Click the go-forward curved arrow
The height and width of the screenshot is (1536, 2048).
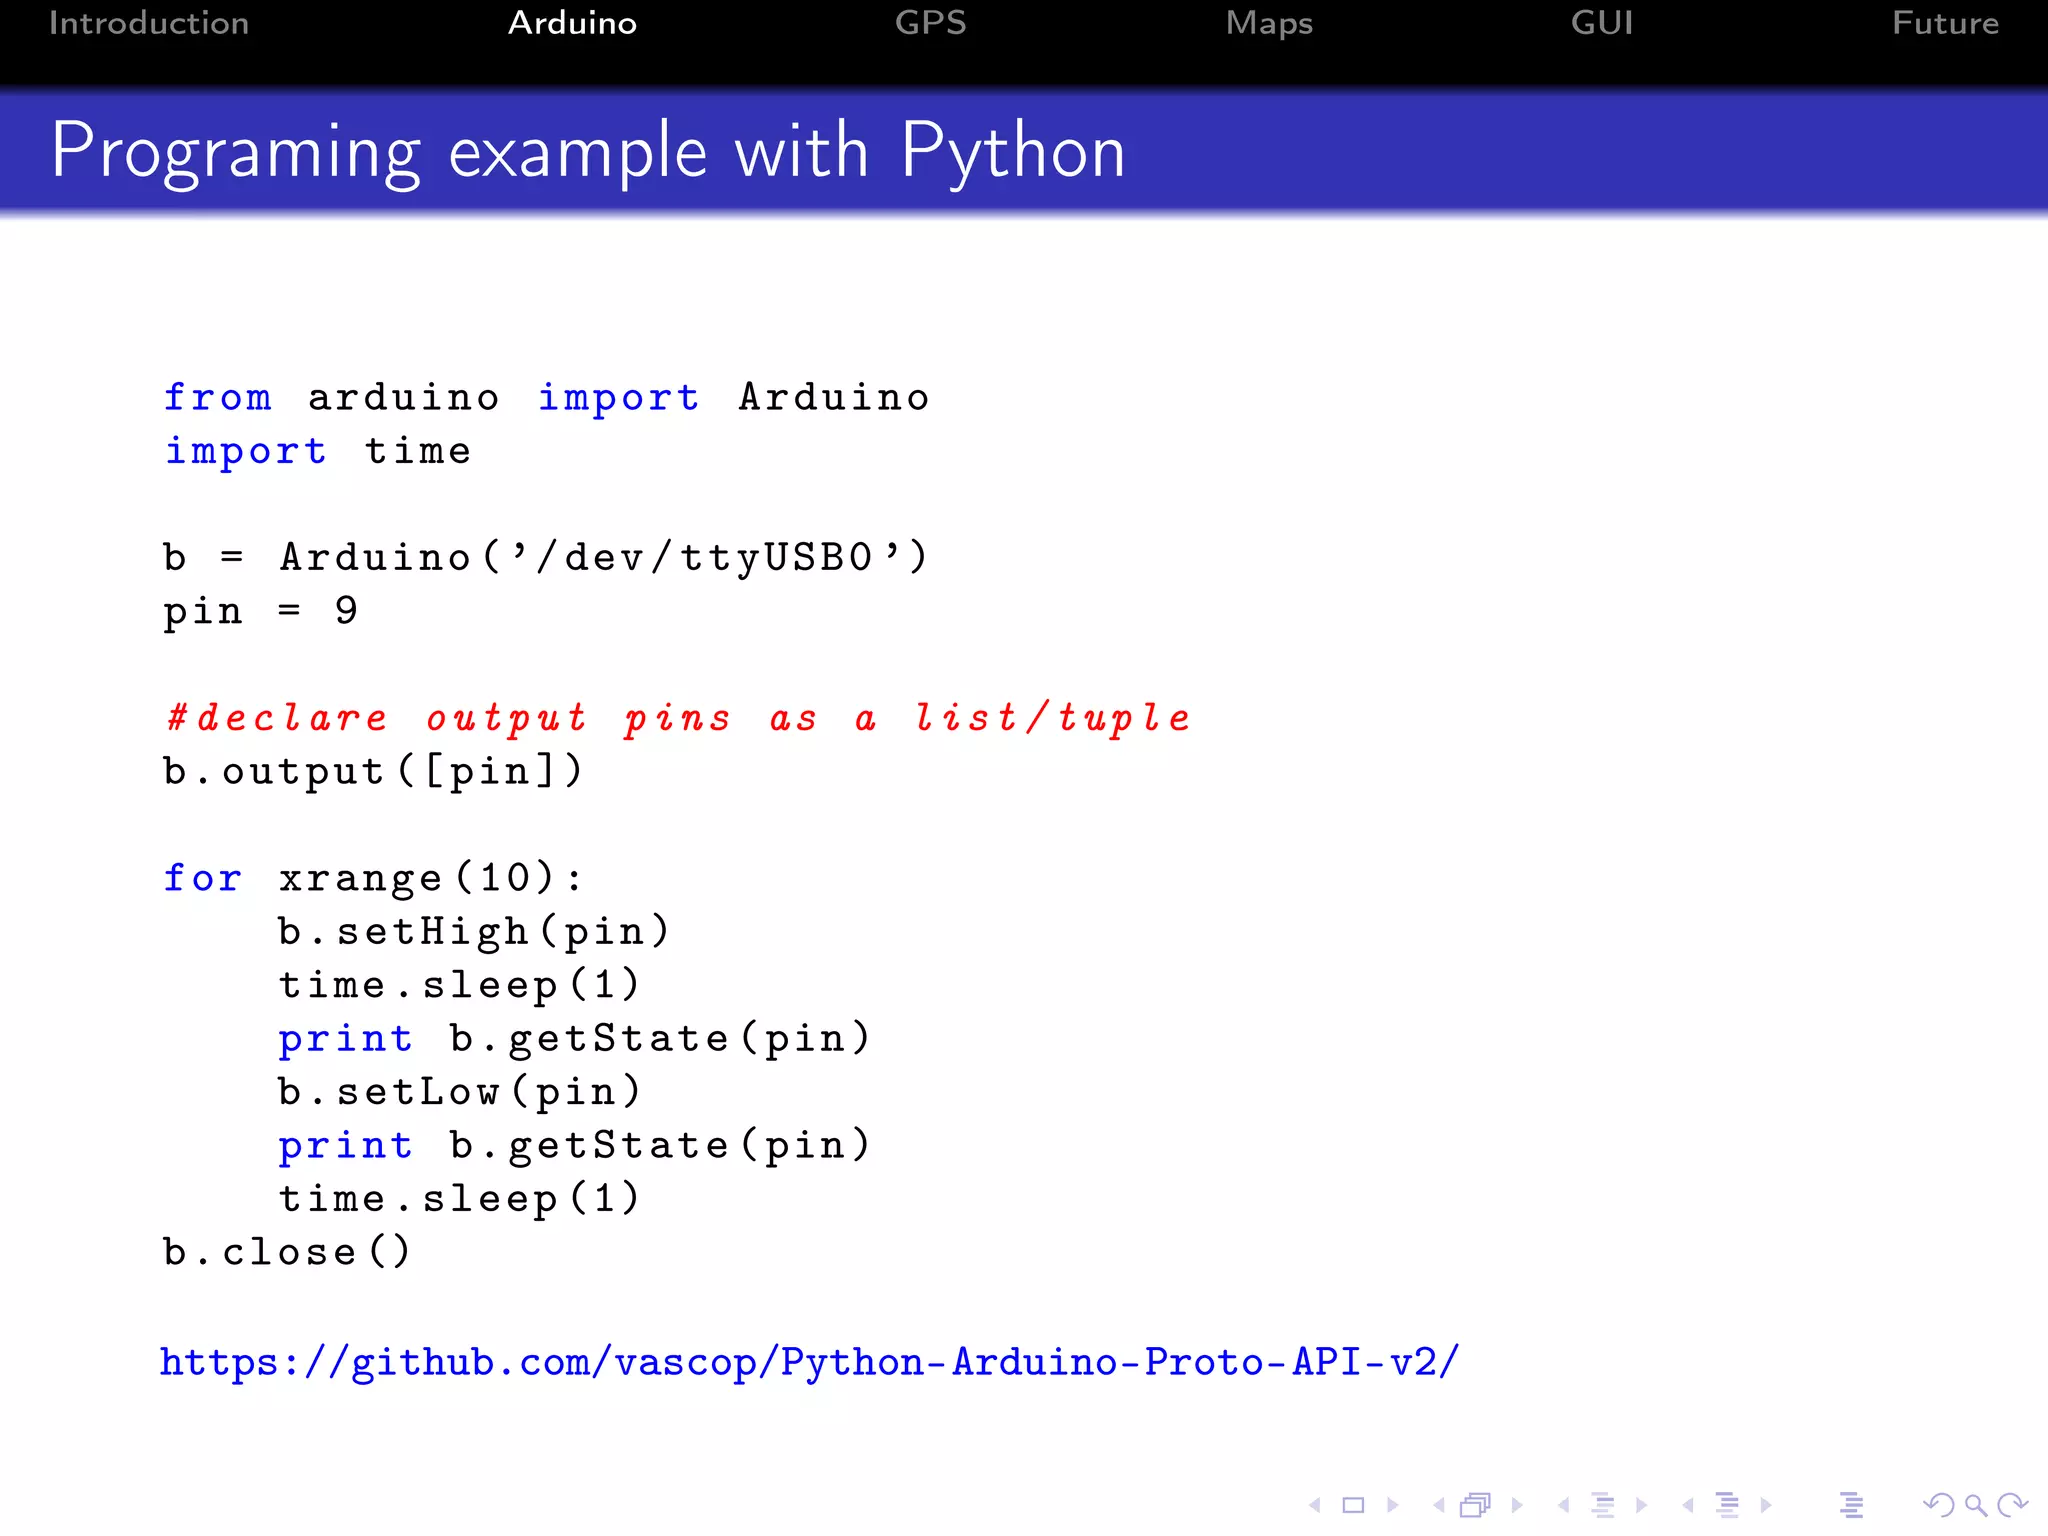[2012, 1505]
